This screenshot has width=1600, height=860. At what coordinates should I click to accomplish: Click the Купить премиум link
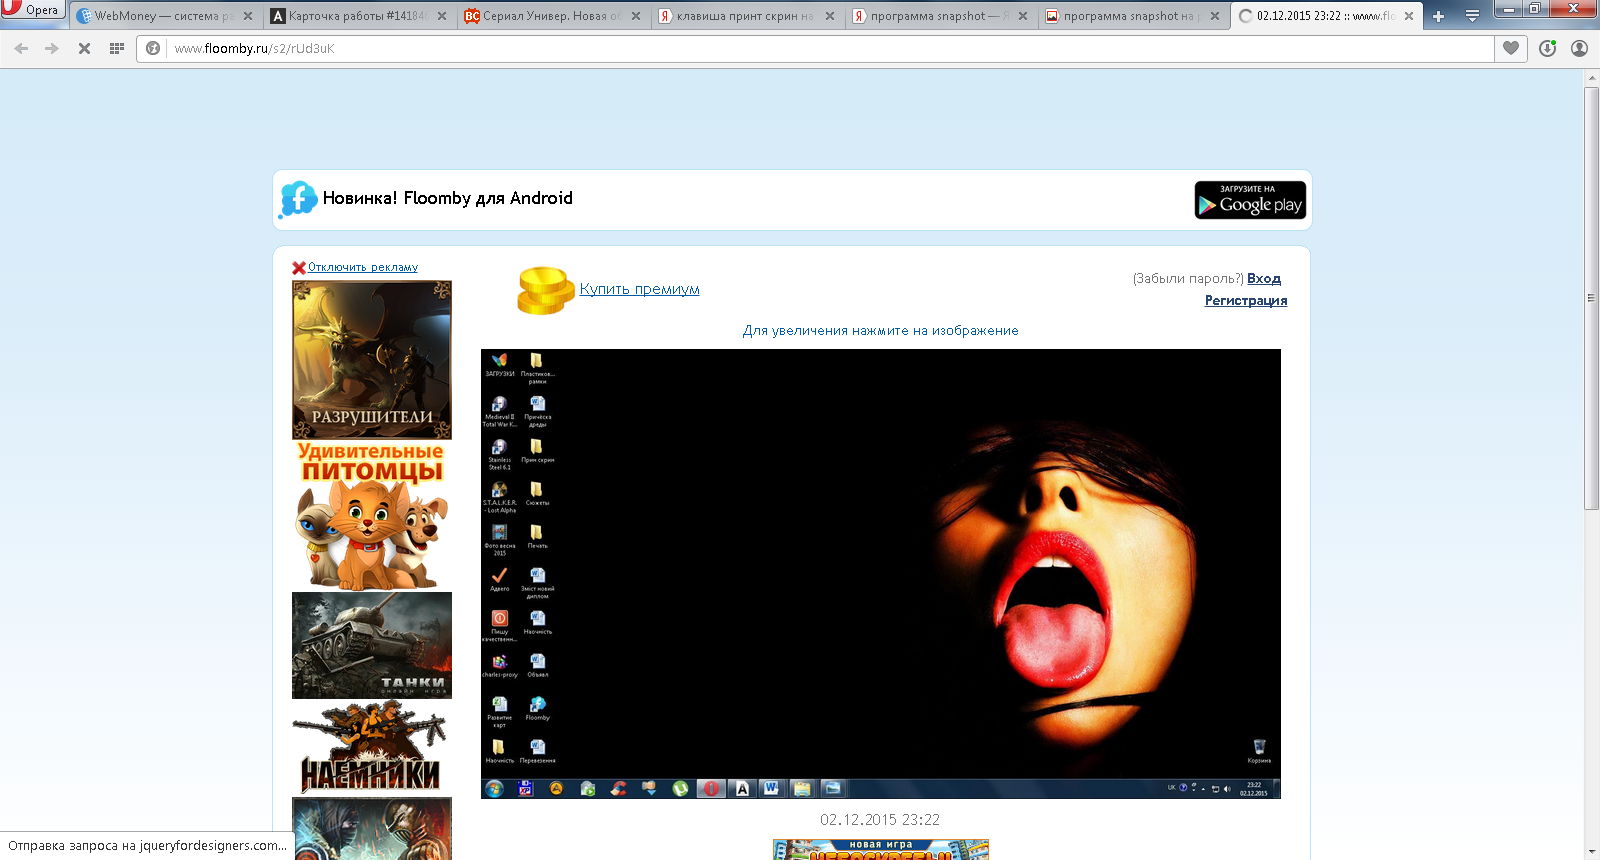click(639, 289)
